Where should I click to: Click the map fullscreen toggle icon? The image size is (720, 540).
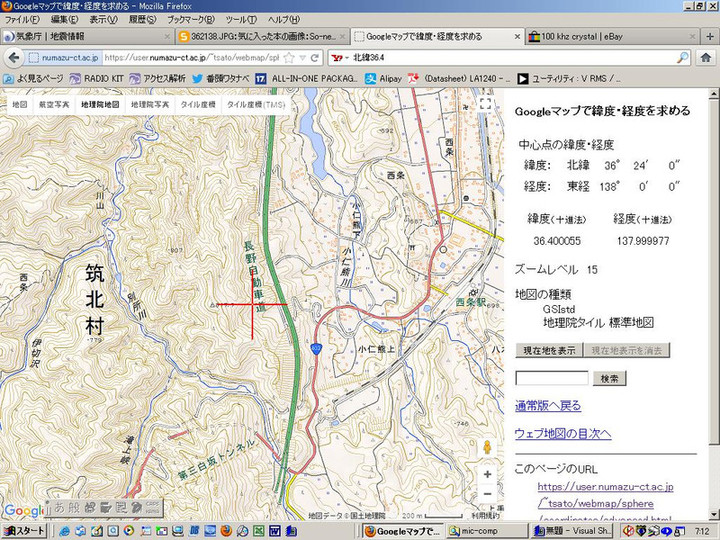tap(485, 103)
